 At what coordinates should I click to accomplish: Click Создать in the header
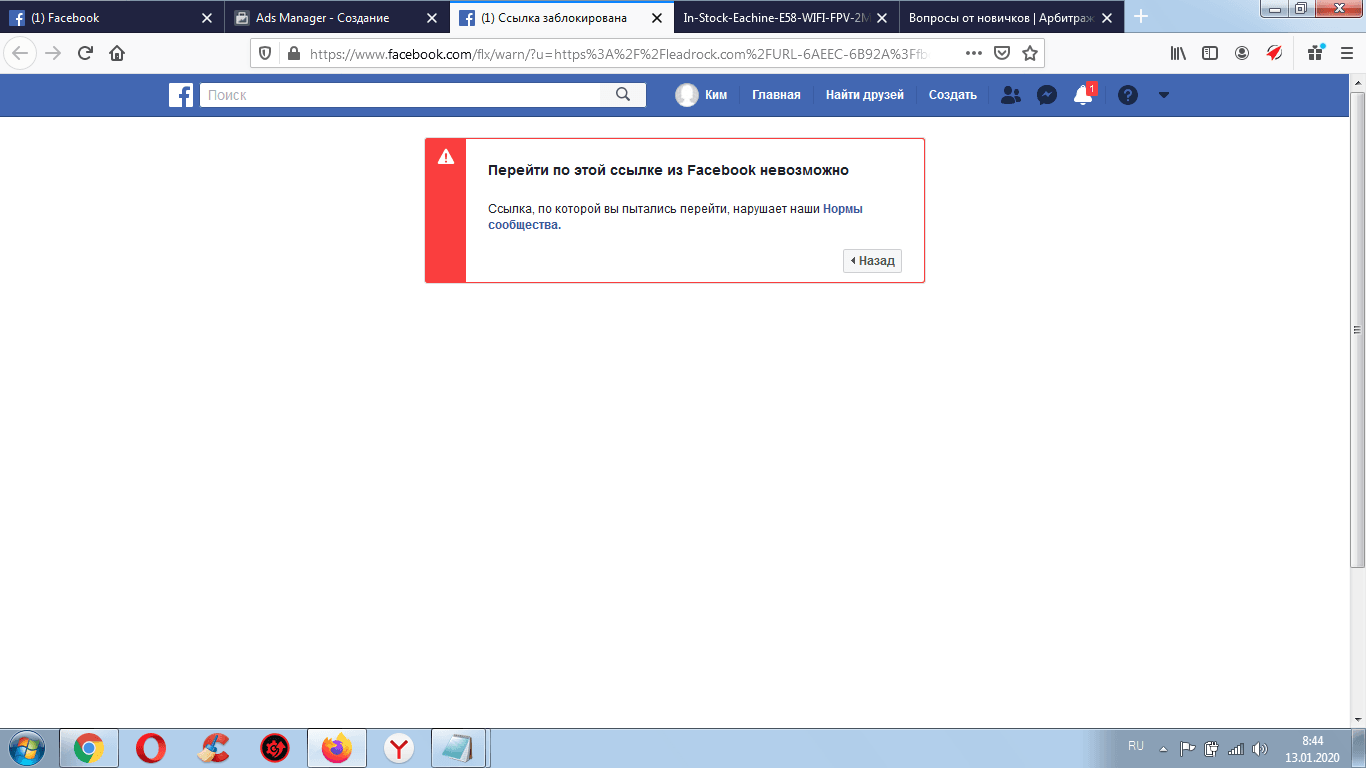pos(953,95)
